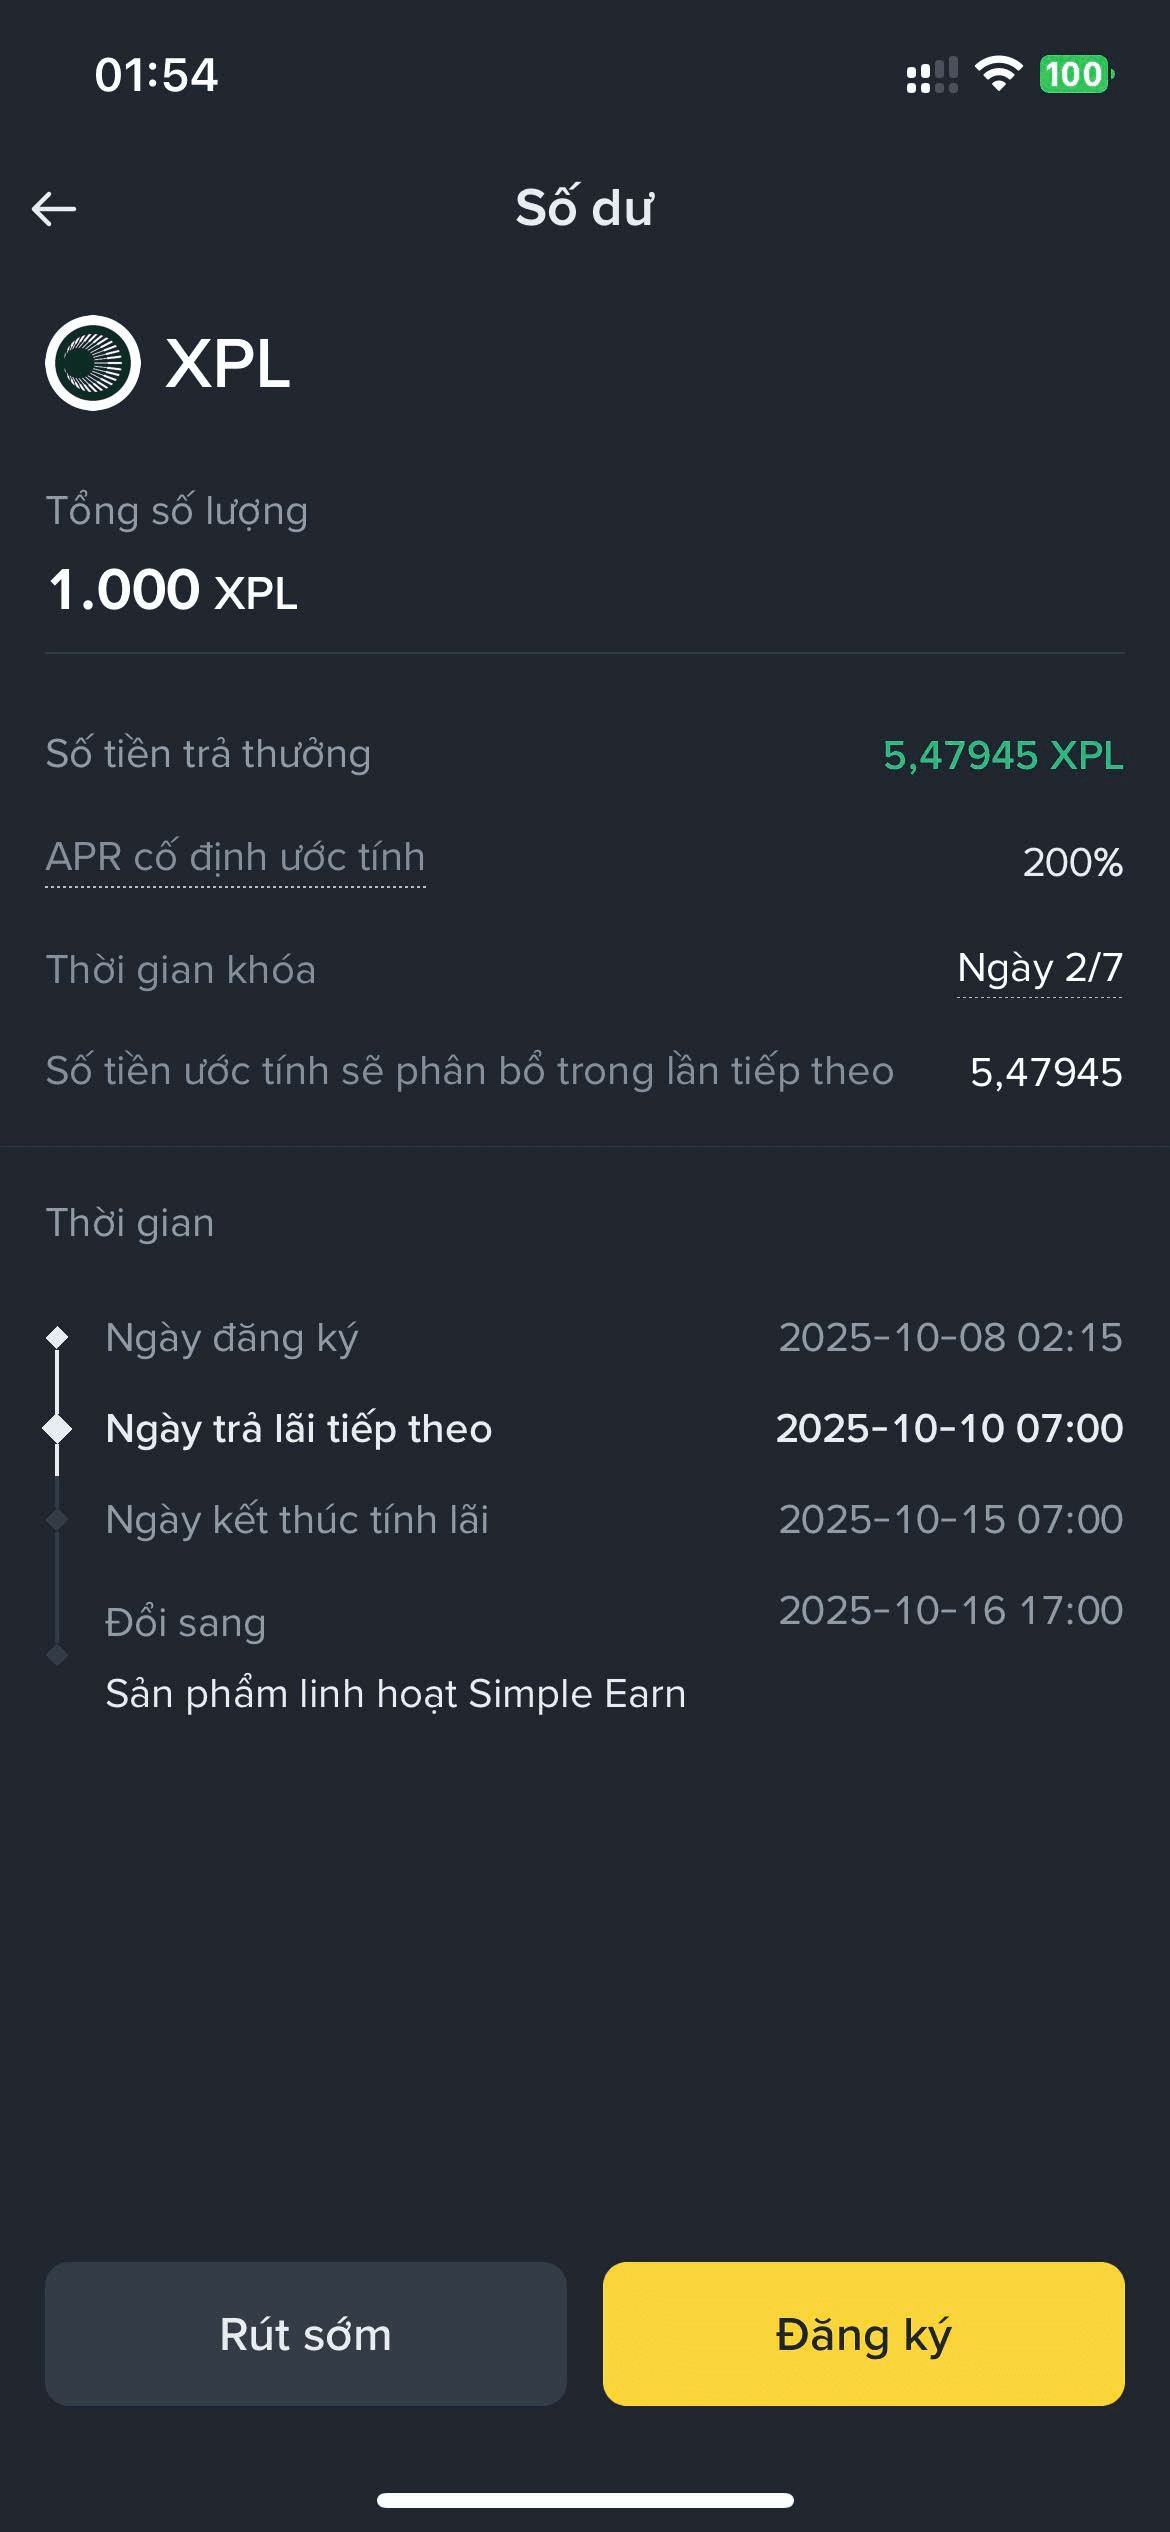Tap the back arrow icon
The image size is (1170, 2532).
(54, 209)
